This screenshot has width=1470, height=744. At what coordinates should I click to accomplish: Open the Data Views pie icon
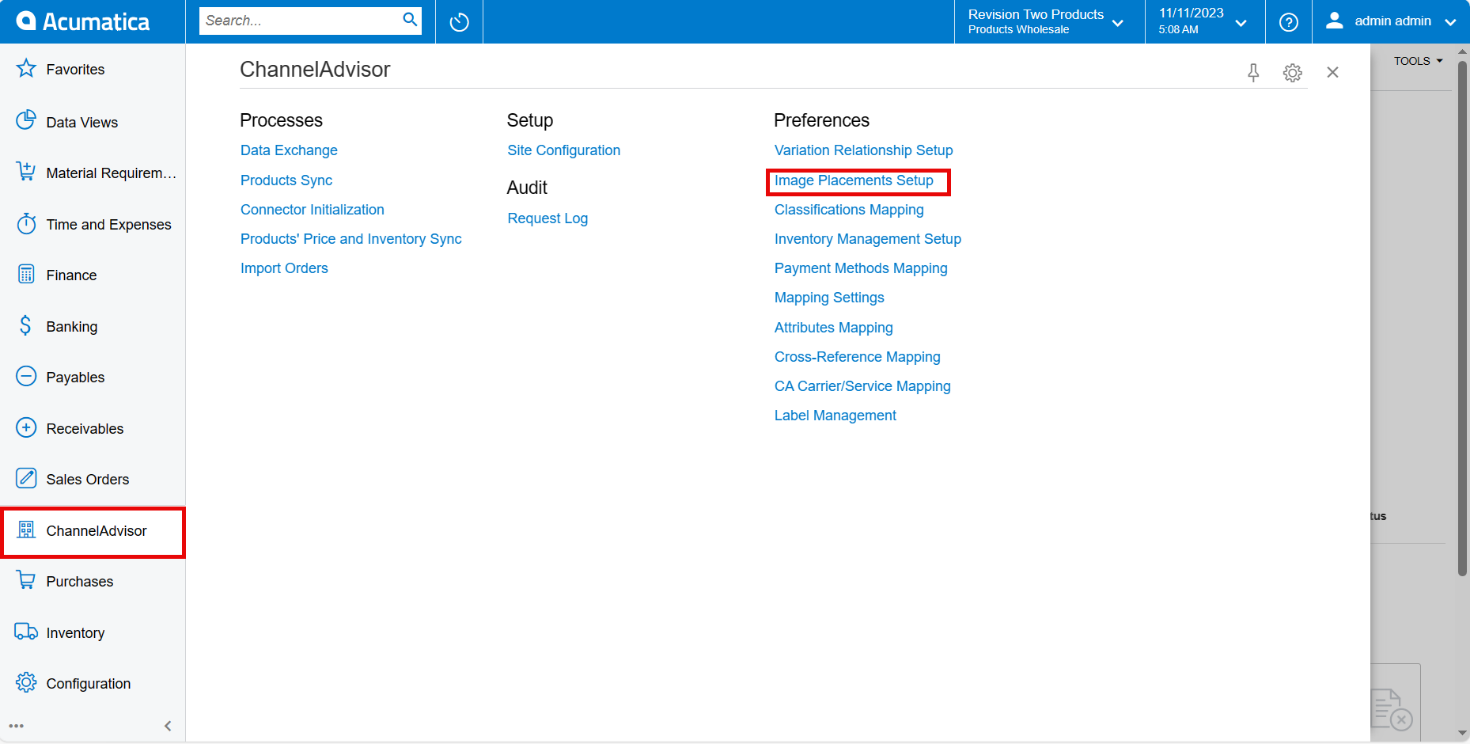[x=26, y=121]
